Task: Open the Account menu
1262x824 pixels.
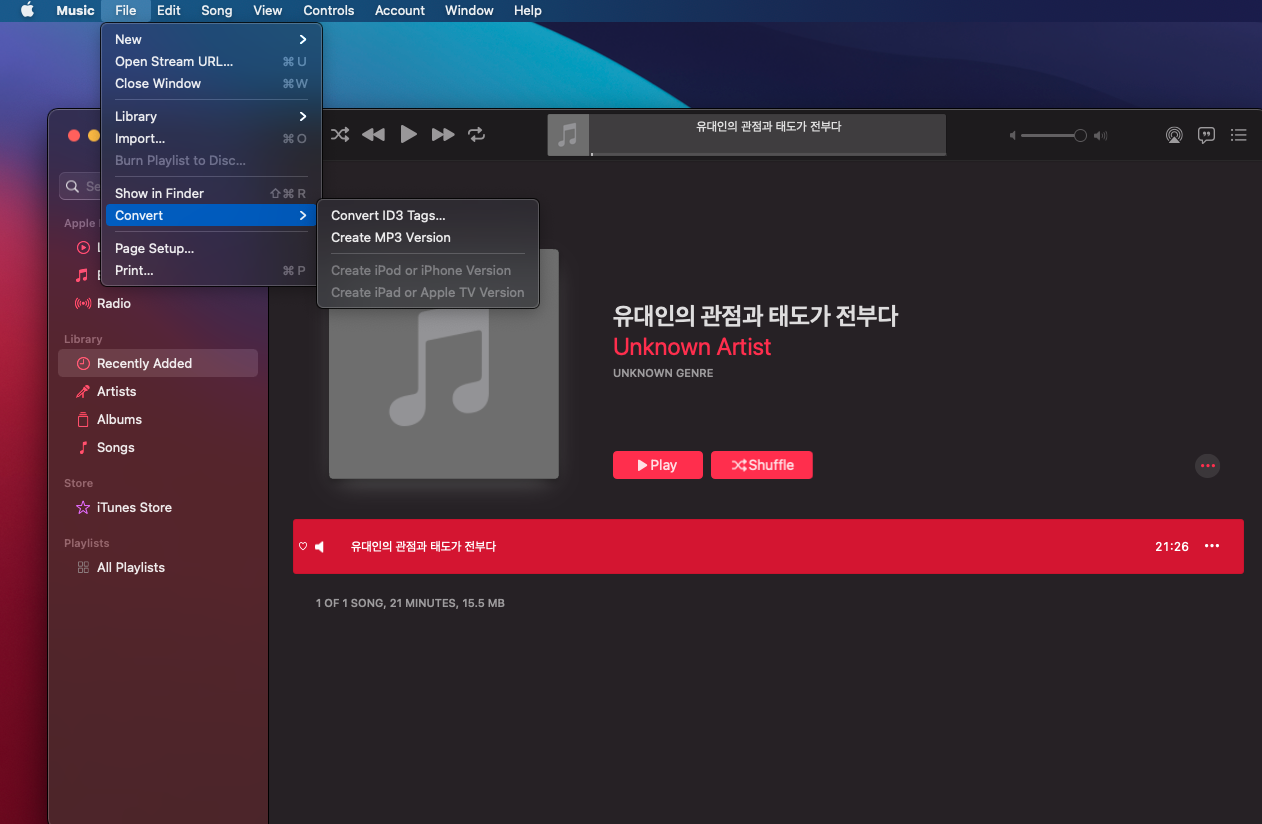Action: (x=400, y=10)
